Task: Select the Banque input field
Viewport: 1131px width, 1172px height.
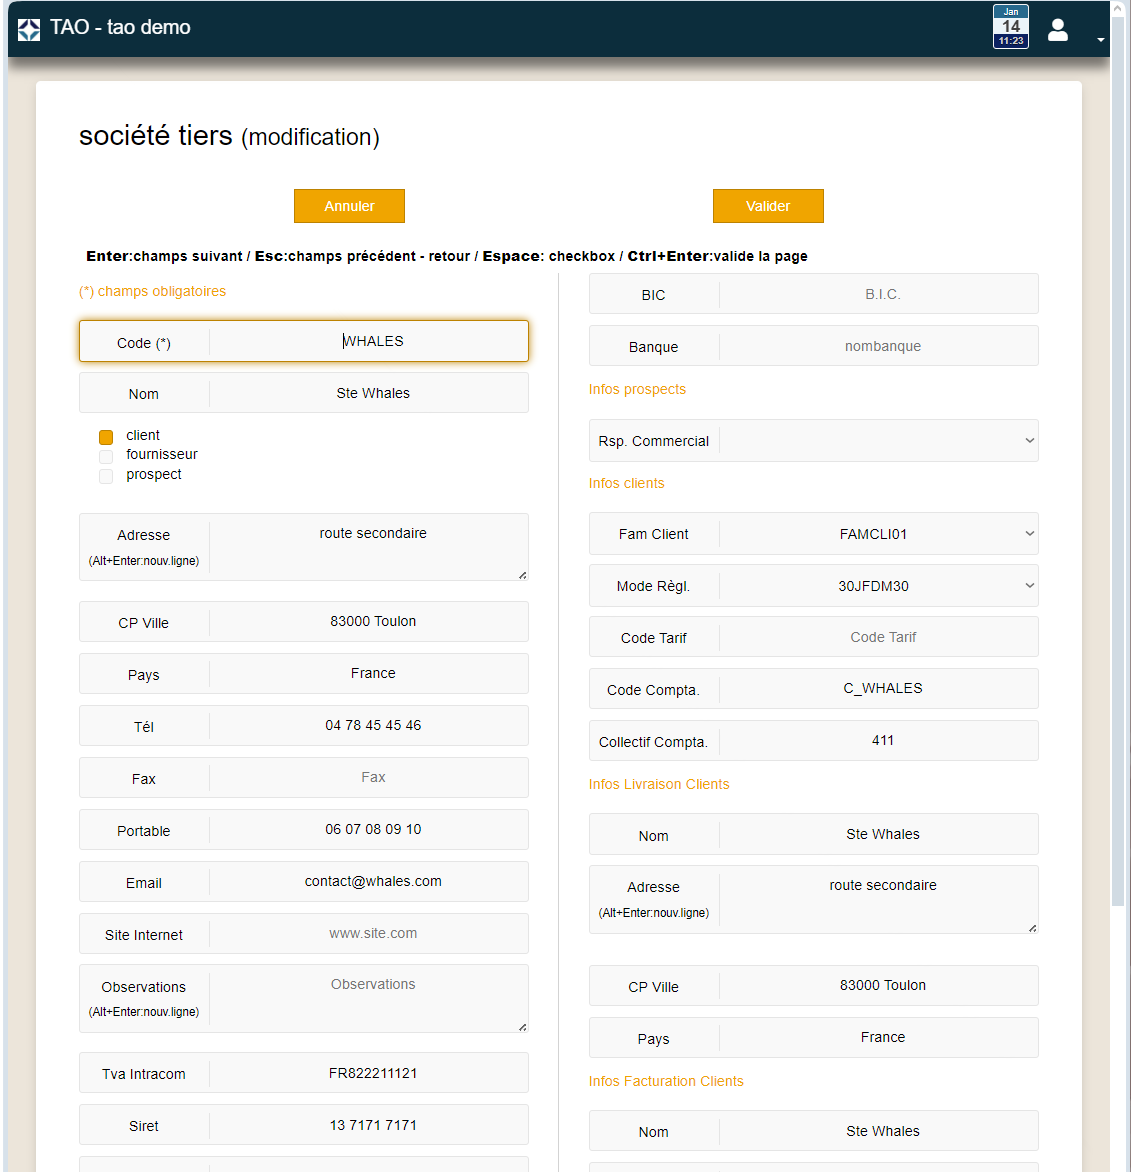Action: [x=878, y=347]
